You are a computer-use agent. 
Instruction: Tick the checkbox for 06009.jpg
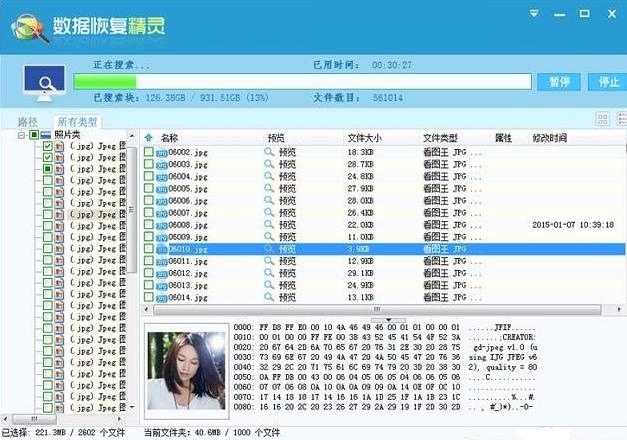pos(149,236)
